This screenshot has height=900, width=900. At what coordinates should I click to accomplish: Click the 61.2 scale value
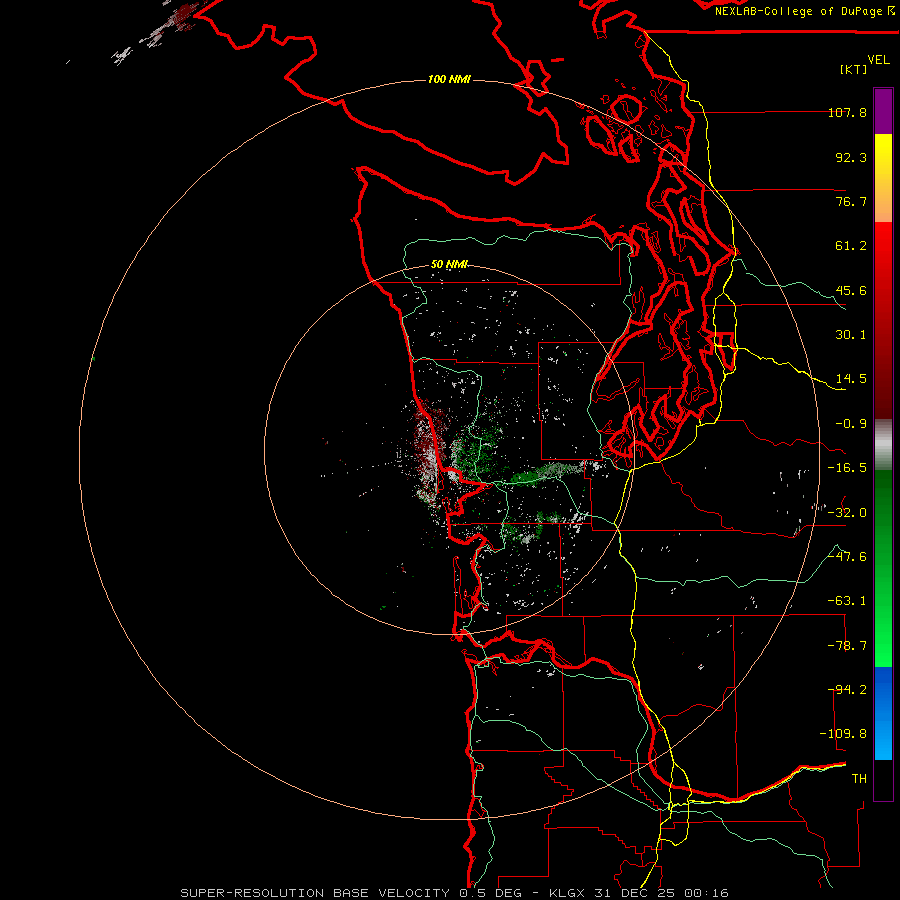click(x=851, y=246)
